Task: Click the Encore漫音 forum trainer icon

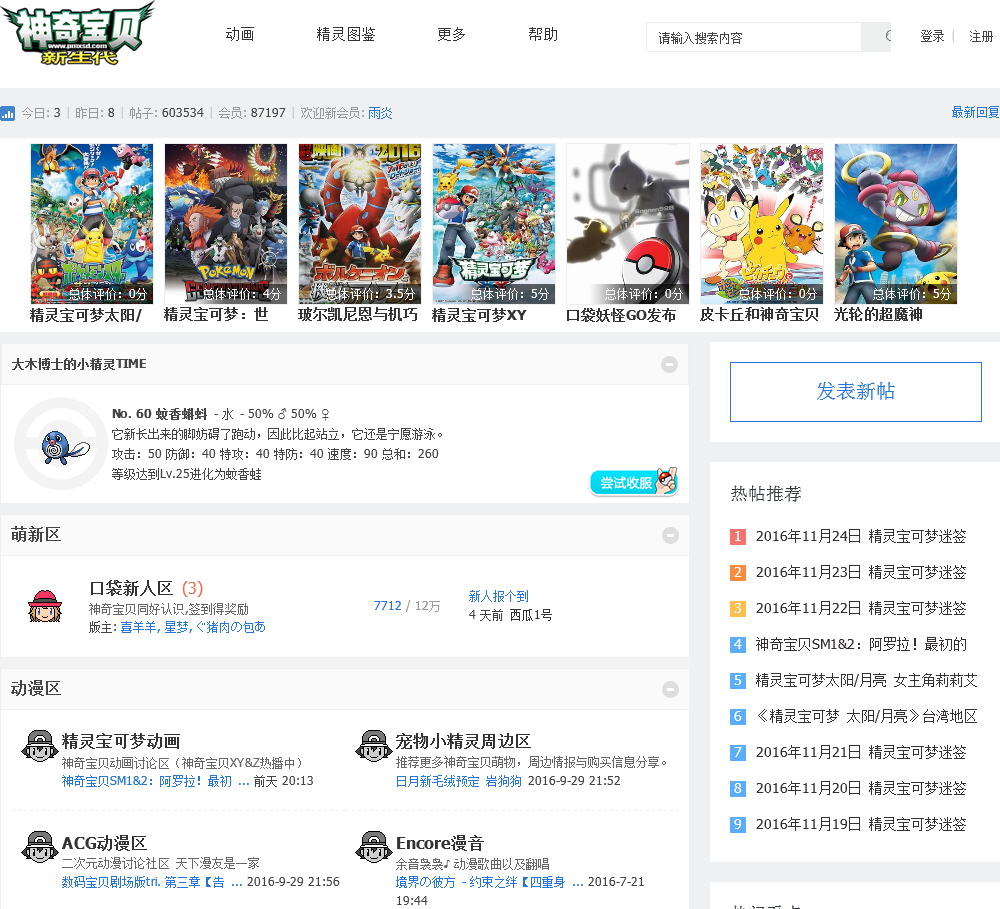Action: coord(374,847)
